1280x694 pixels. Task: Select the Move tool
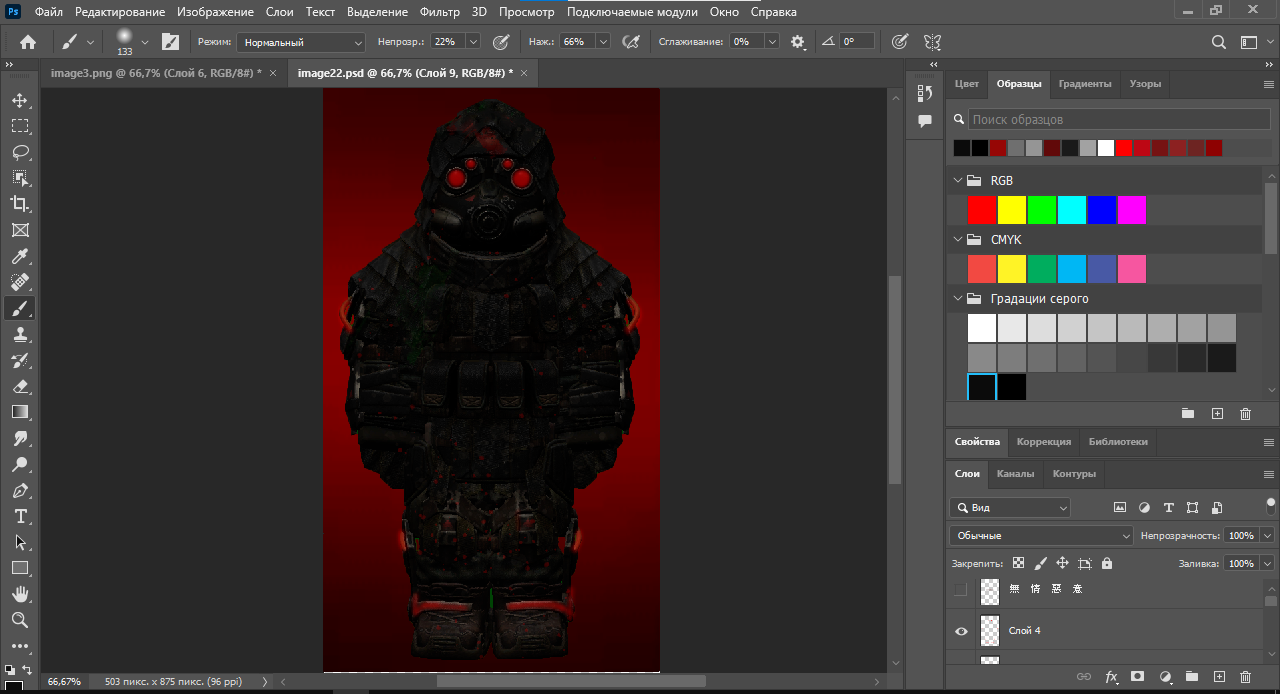(19, 100)
